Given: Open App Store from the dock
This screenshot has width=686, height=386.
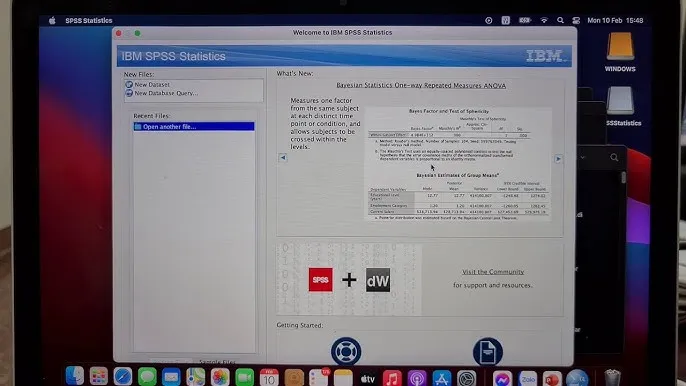Looking at the screenshot, I should point(442,378).
